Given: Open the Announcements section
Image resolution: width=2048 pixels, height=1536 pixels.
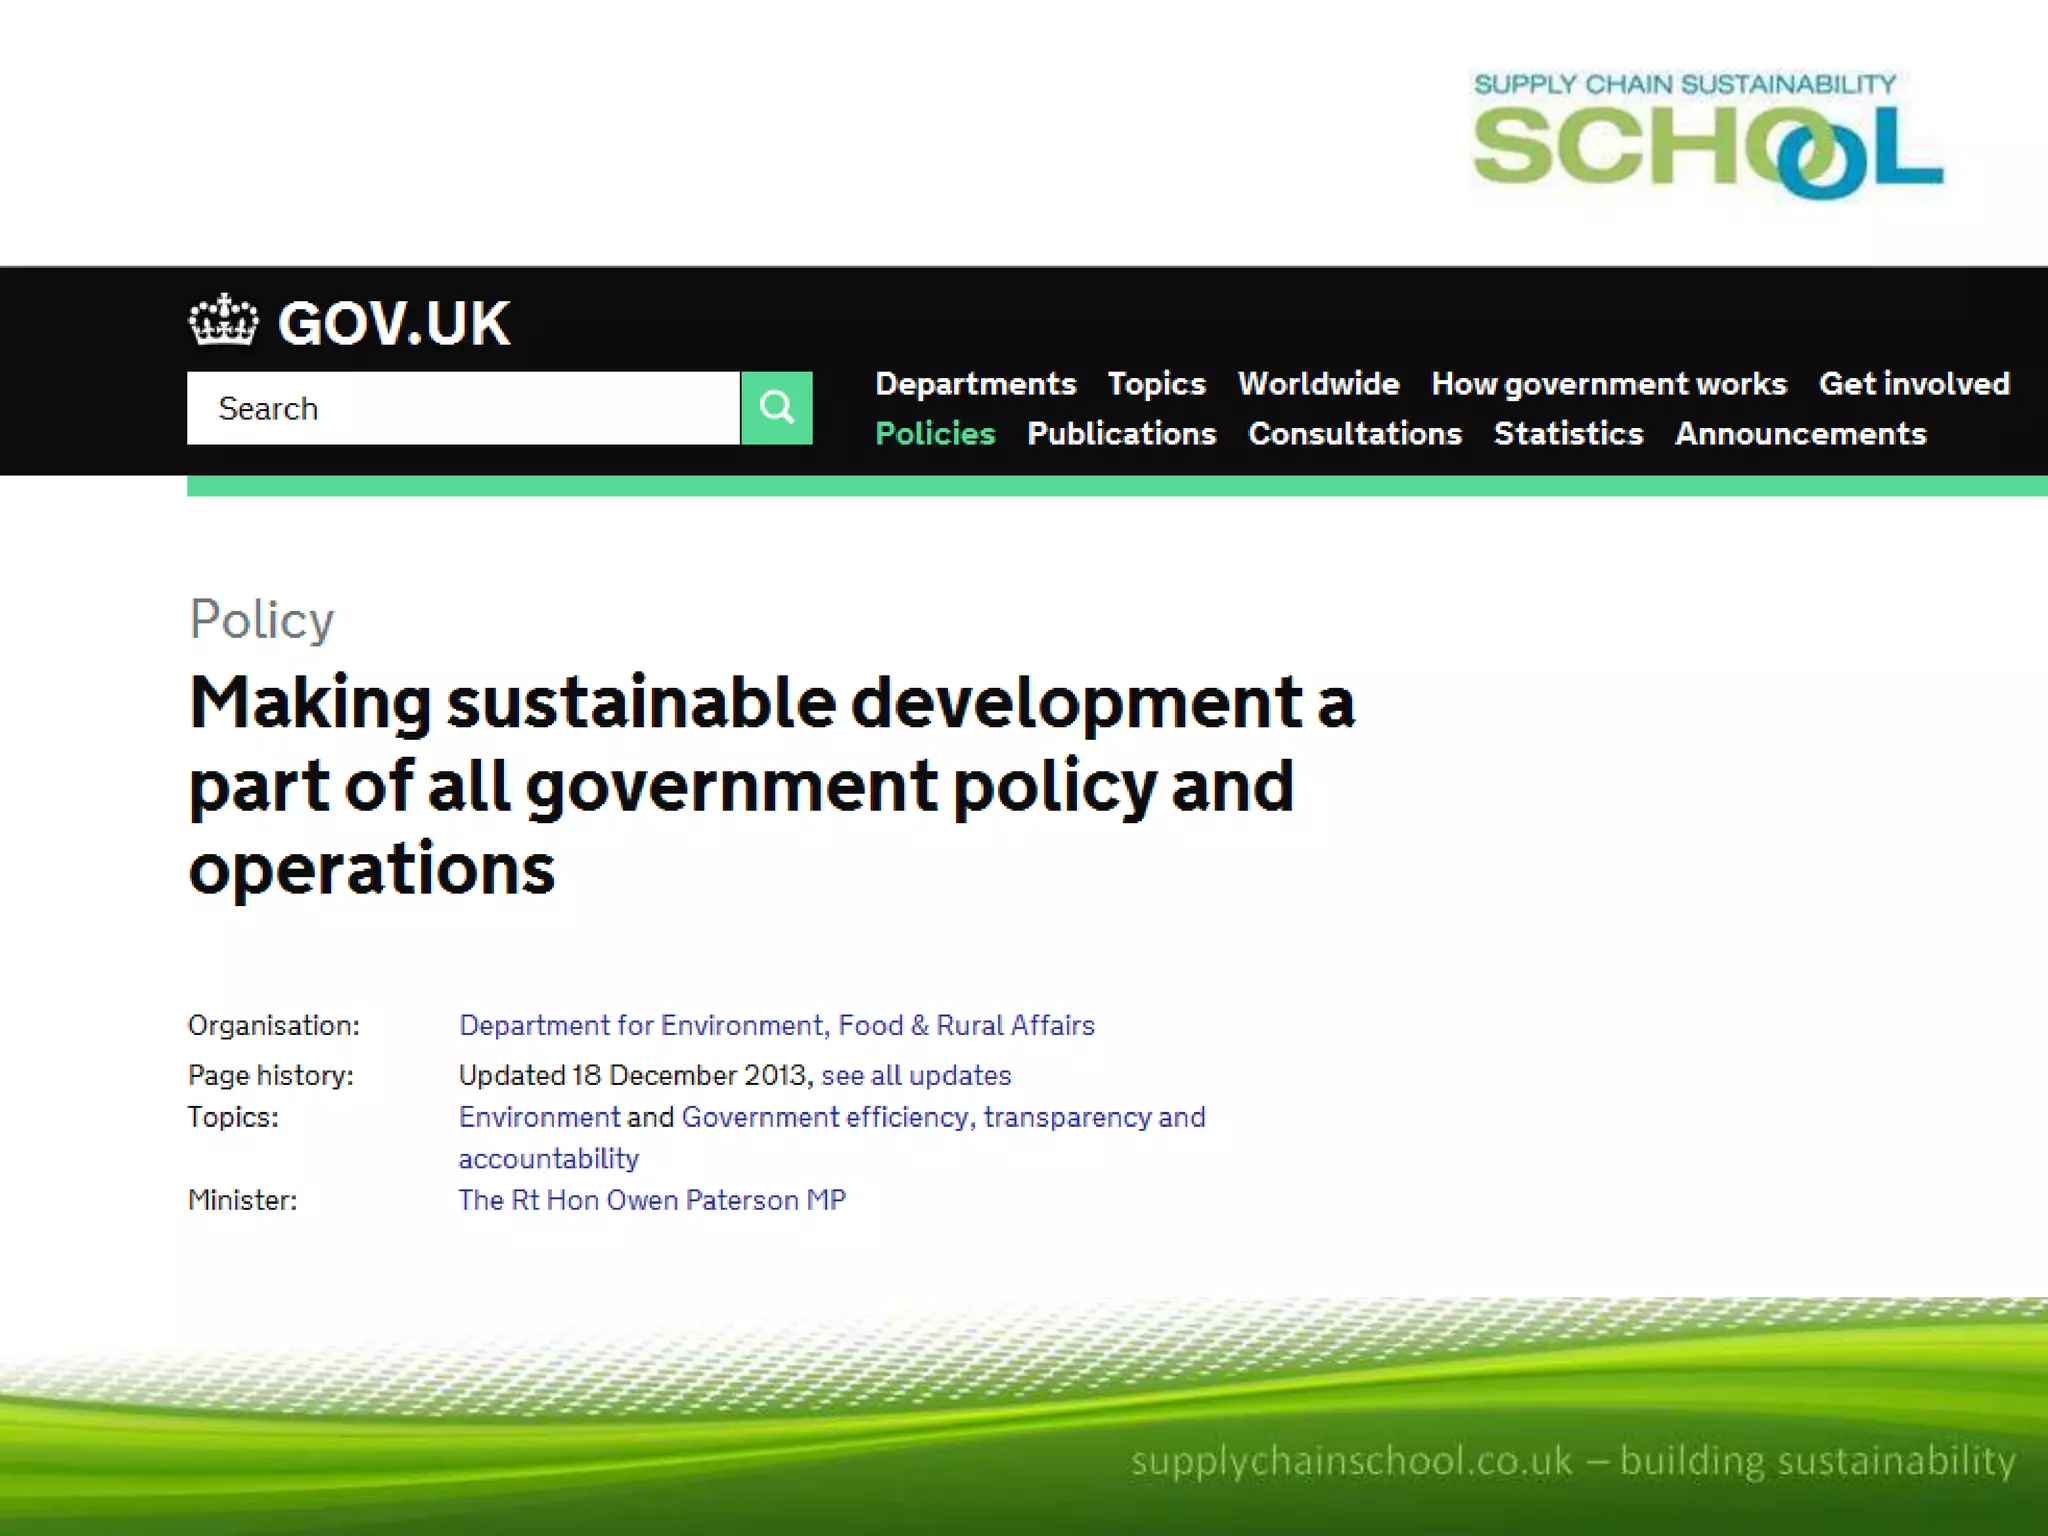Looking at the screenshot, I should pos(1800,434).
